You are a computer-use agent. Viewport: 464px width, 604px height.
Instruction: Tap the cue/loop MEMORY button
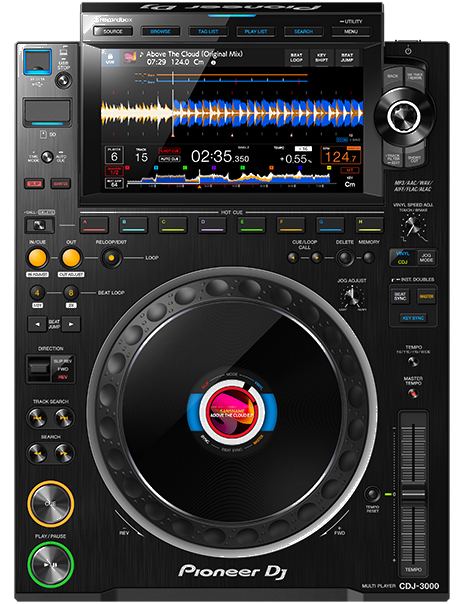[369, 257]
